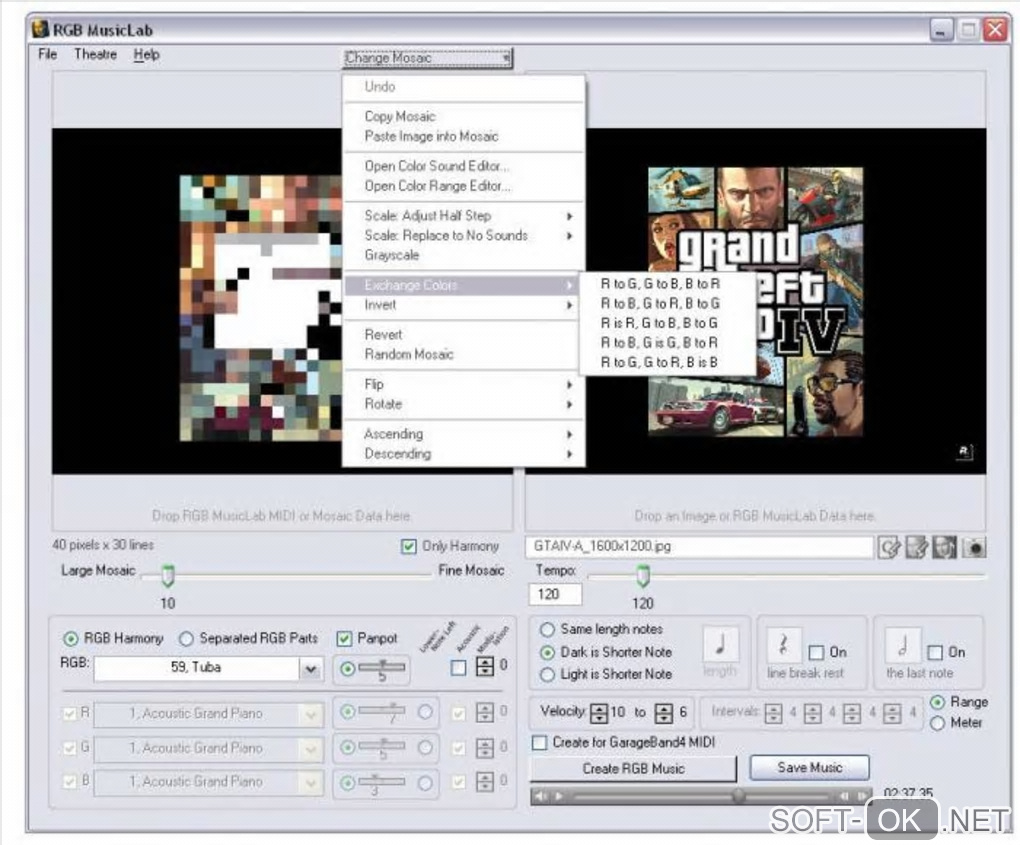Click the modulation stepper in the B instrument row
Screen dimensions: 1020x845
485,781
